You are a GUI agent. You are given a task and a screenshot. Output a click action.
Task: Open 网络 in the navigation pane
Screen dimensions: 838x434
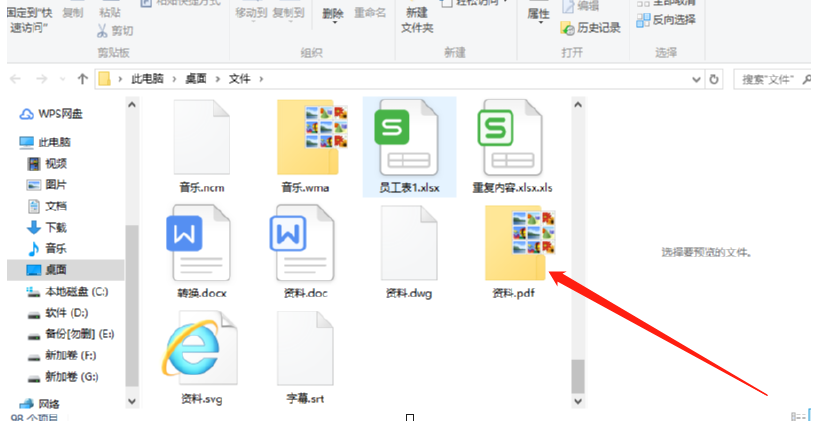[x=40, y=404]
